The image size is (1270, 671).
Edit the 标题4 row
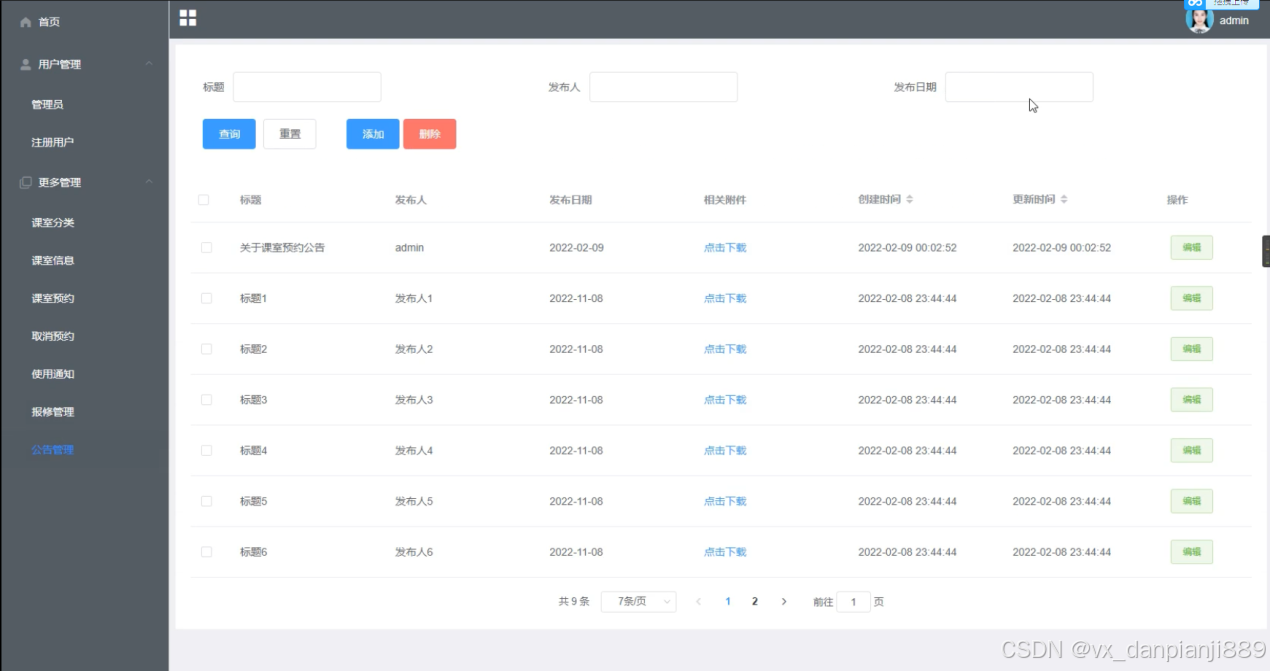[1192, 450]
